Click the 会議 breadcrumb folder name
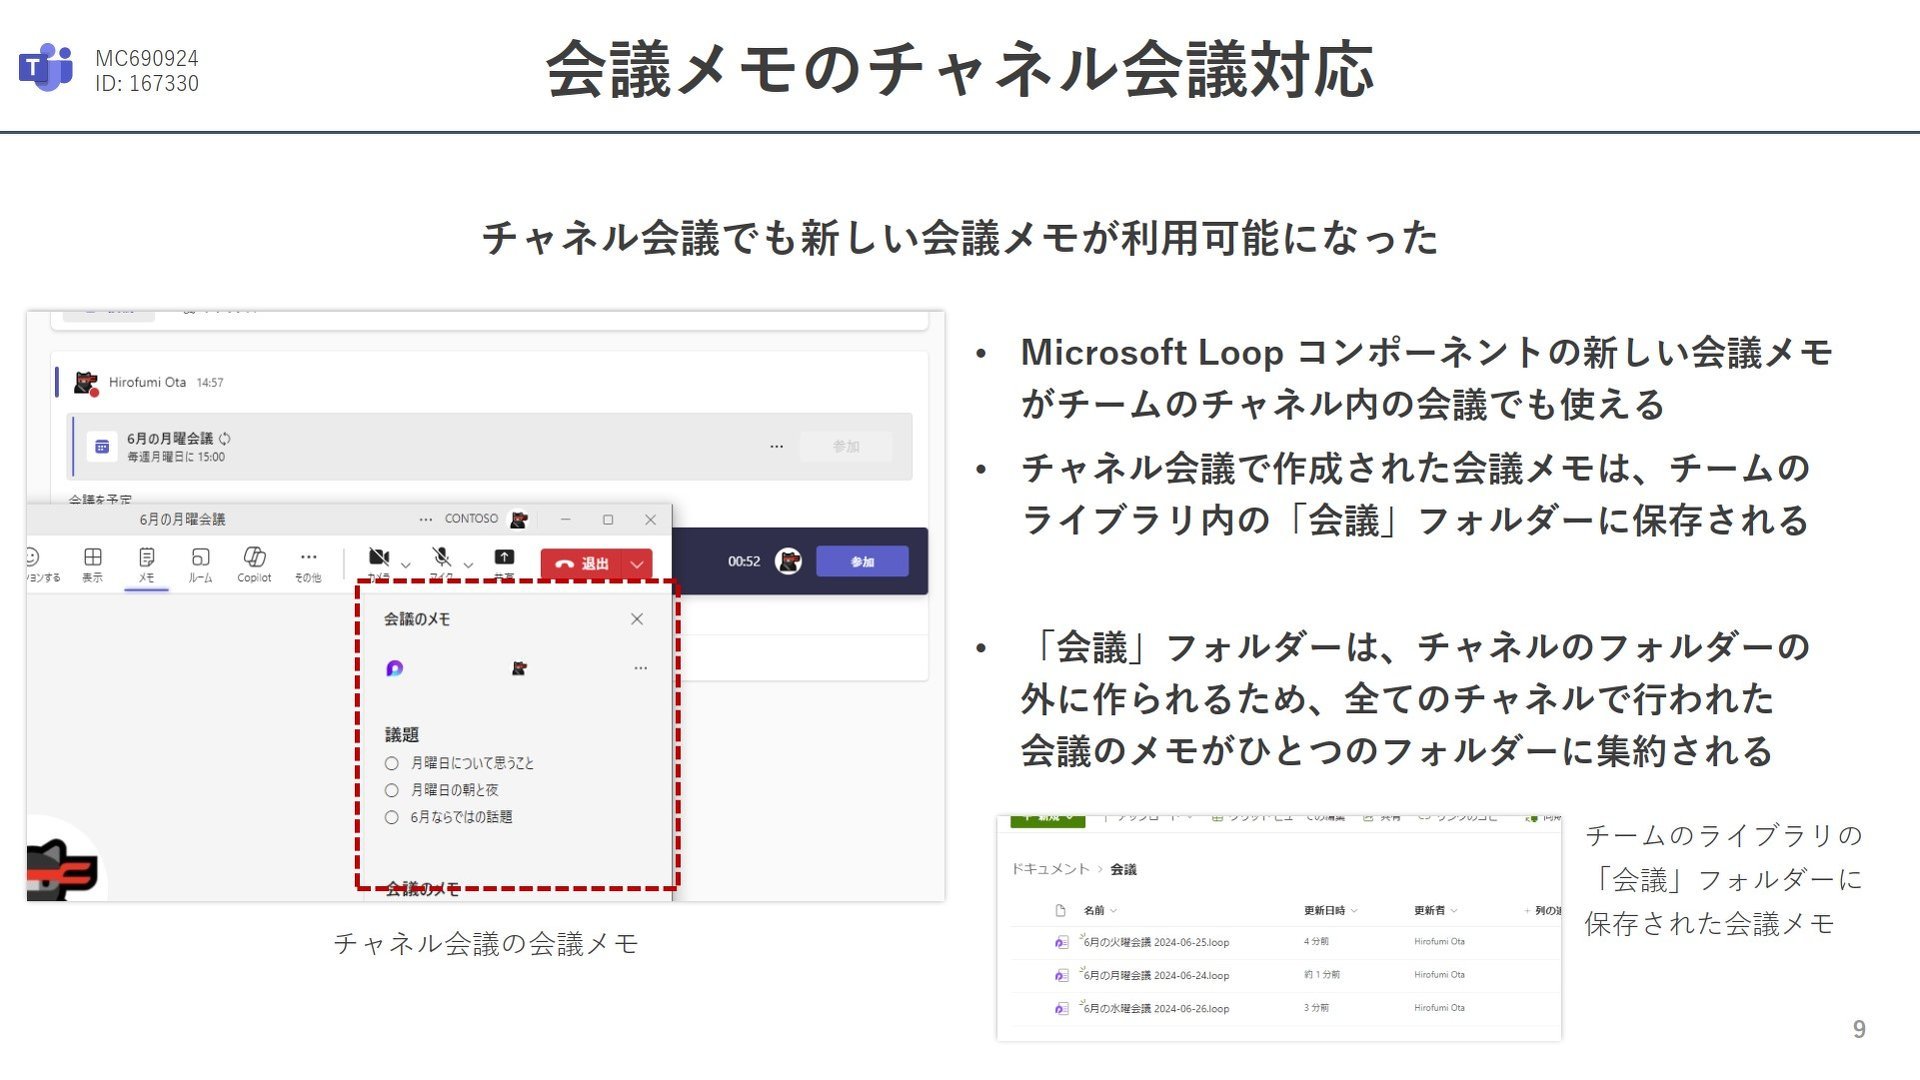Viewport: 1920px width, 1080px height. [1123, 869]
